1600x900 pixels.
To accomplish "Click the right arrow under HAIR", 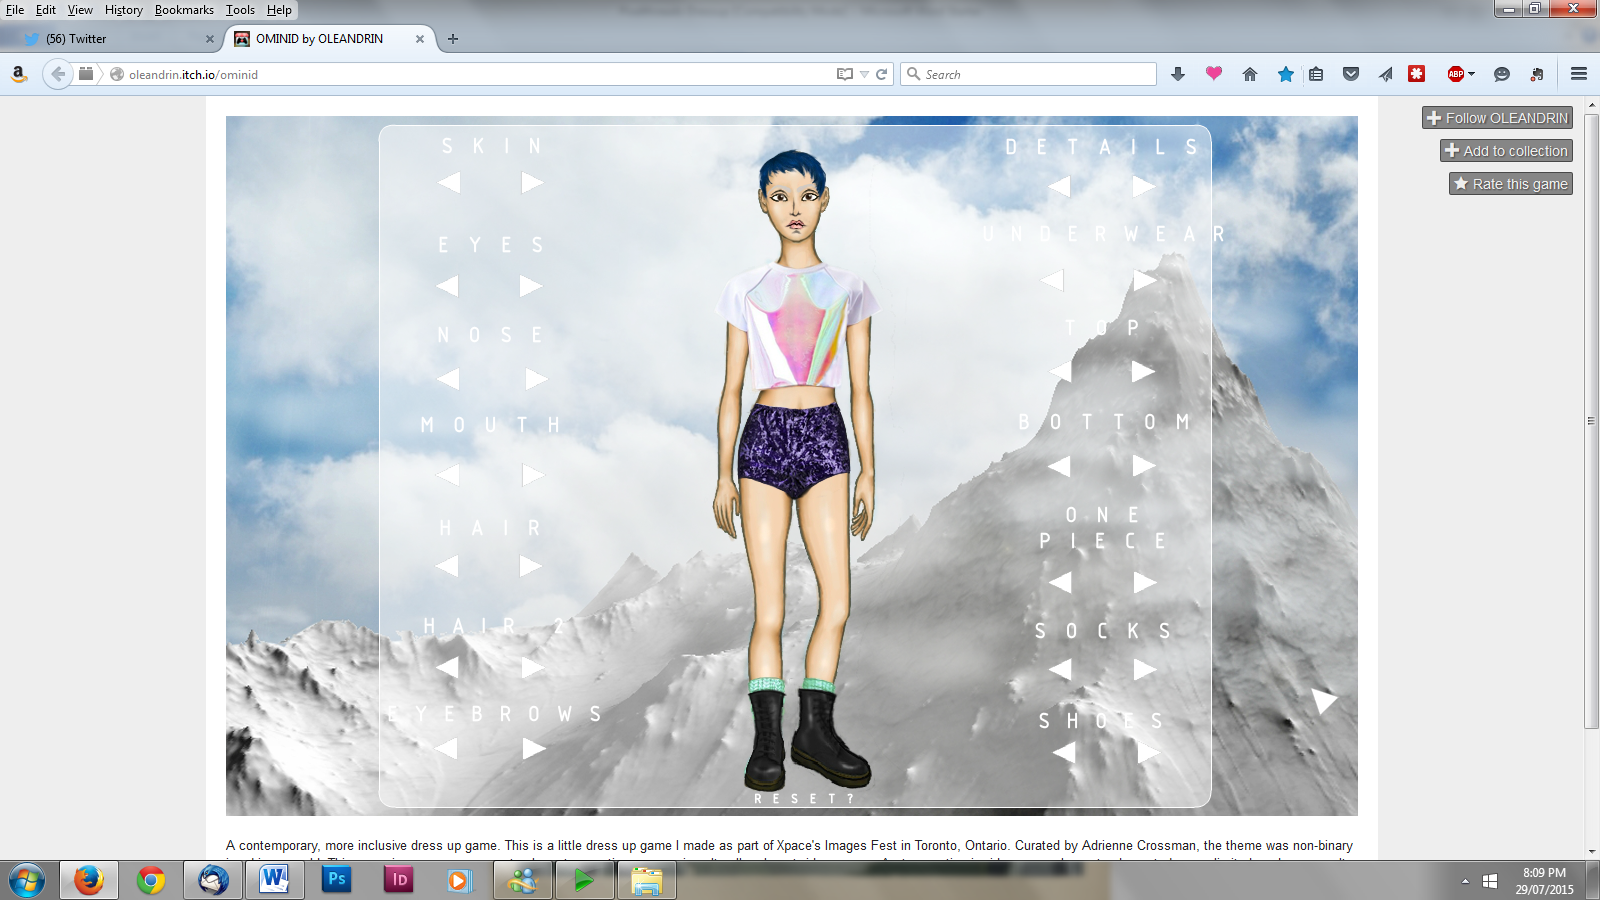I will point(531,566).
